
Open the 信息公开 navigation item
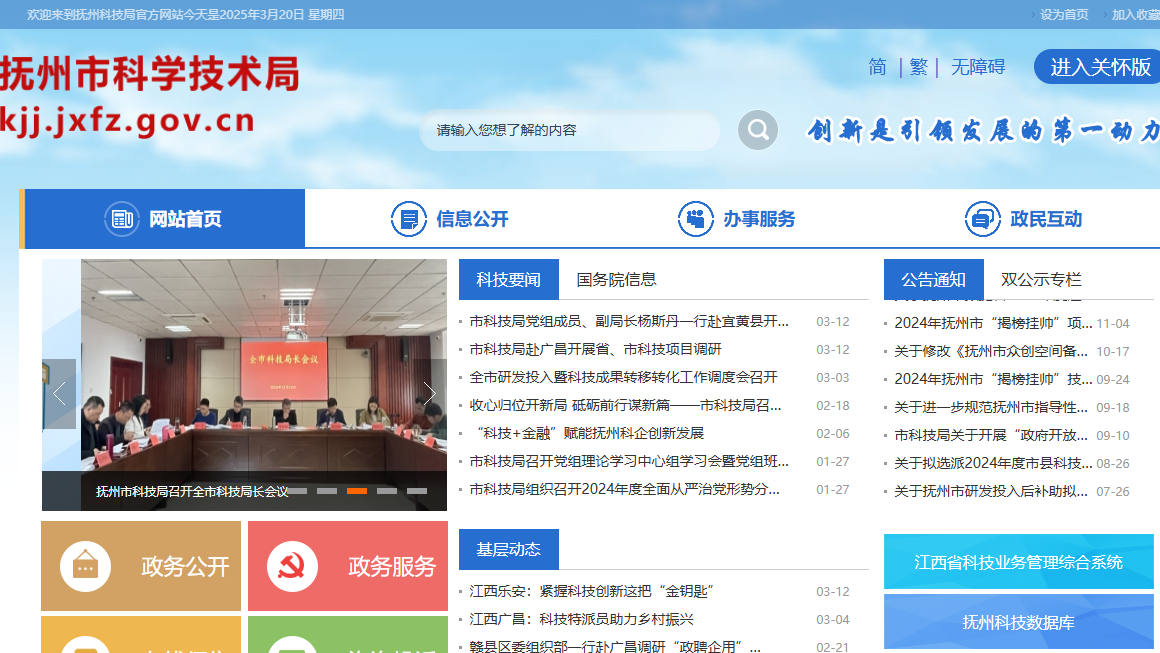pos(449,219)
